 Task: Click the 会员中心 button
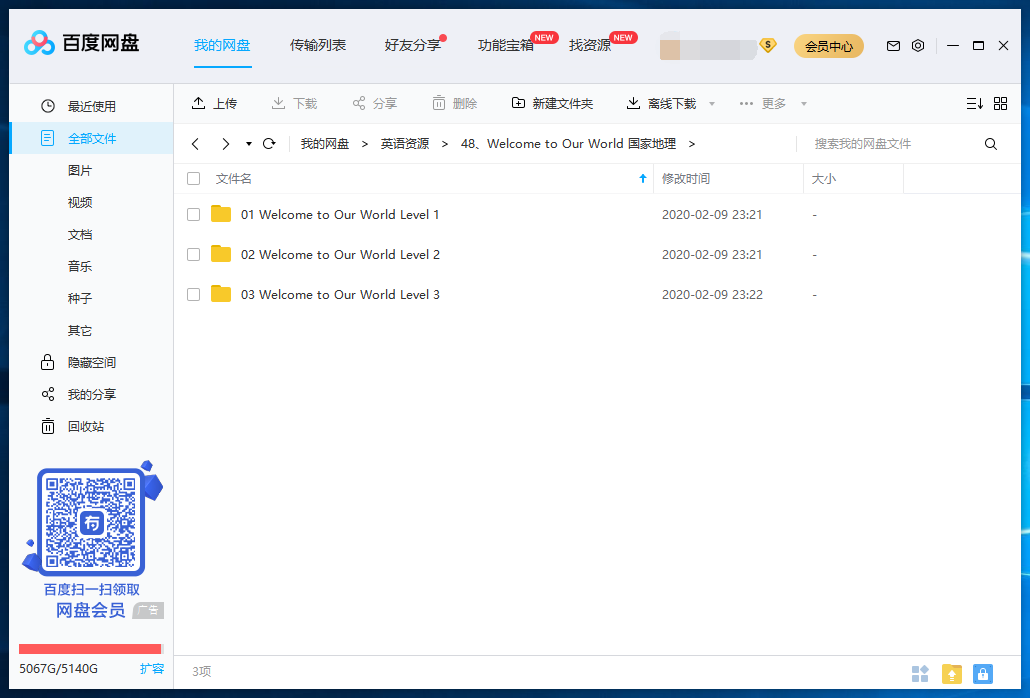[828, 46]
